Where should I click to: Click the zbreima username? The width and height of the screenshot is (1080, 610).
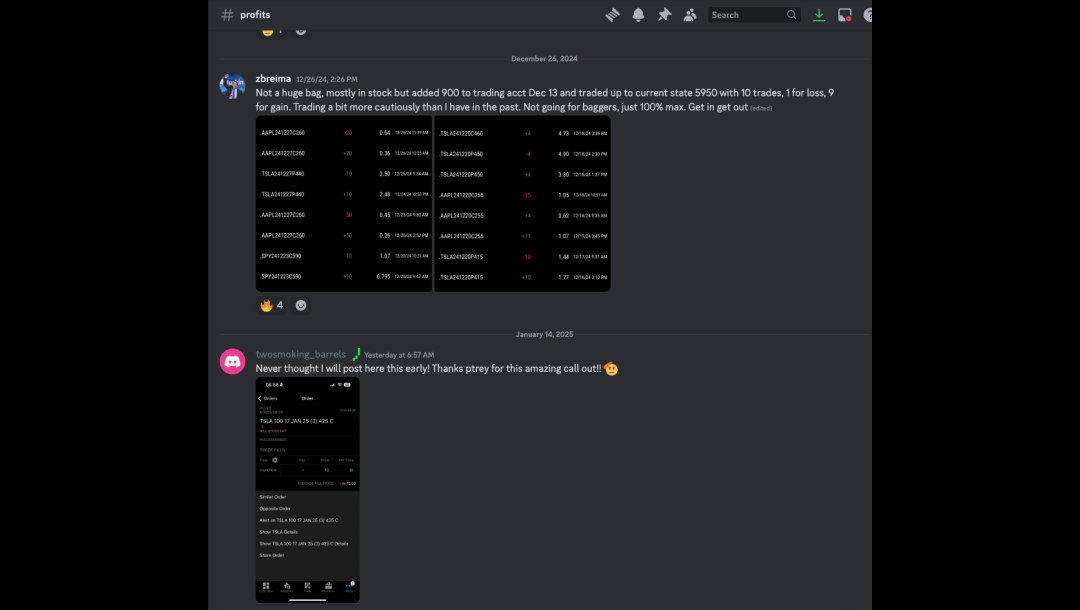[273, 78]
